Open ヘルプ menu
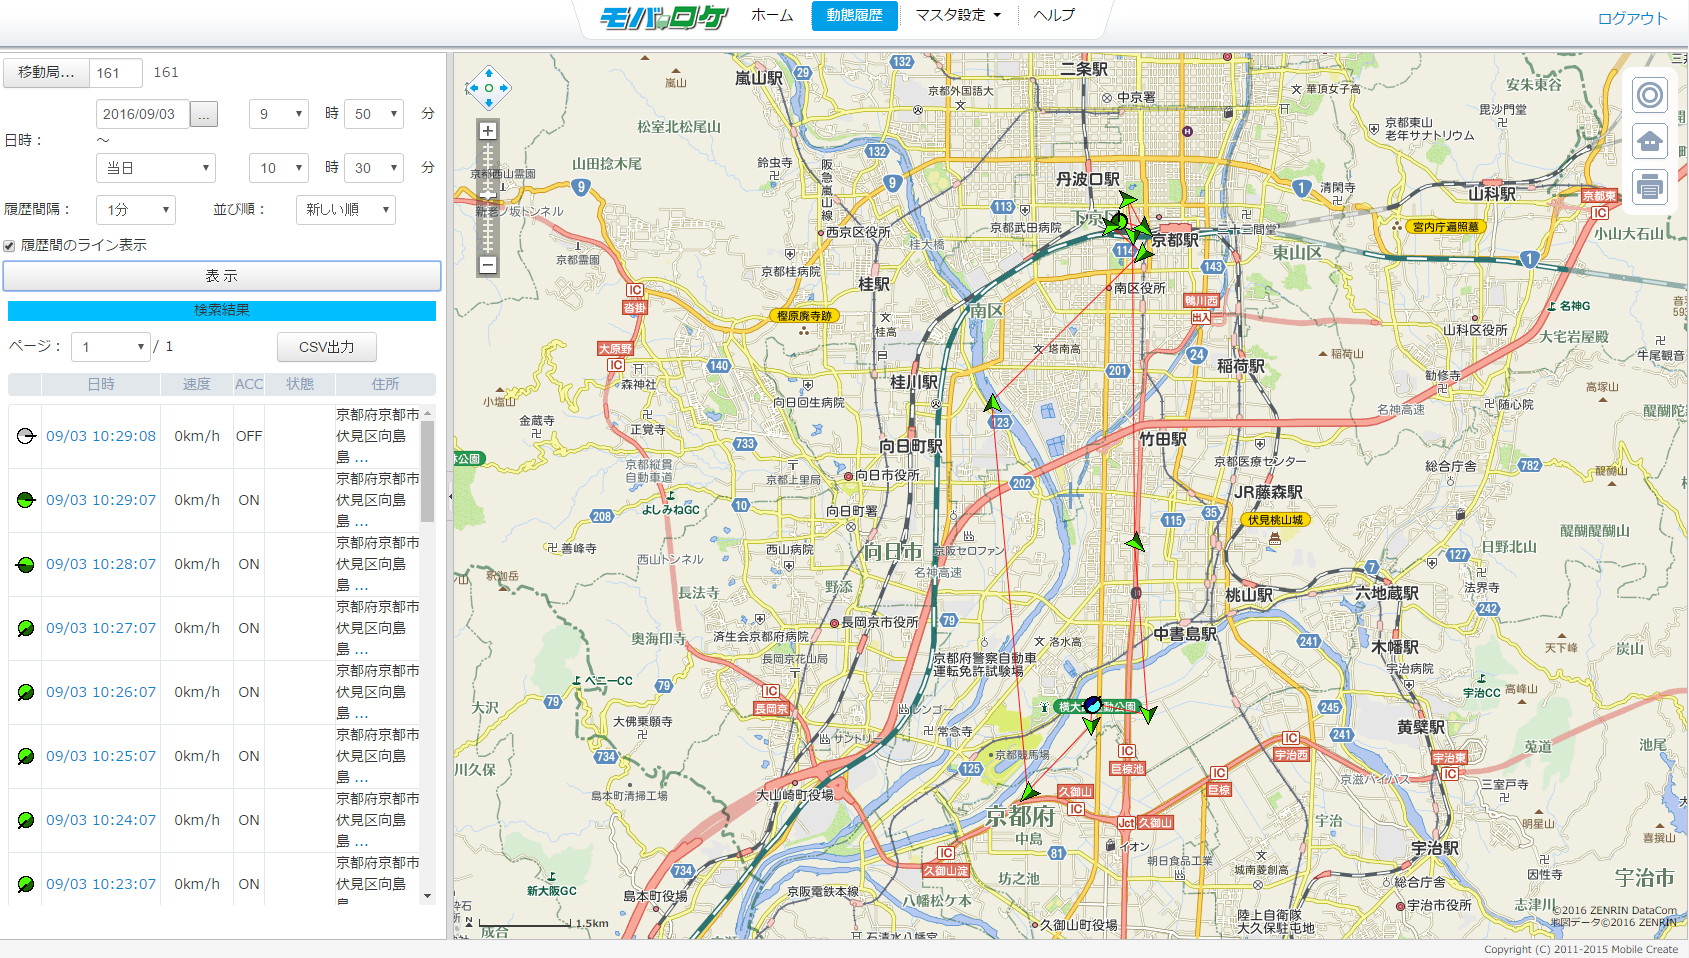 tap(1054, 15)
